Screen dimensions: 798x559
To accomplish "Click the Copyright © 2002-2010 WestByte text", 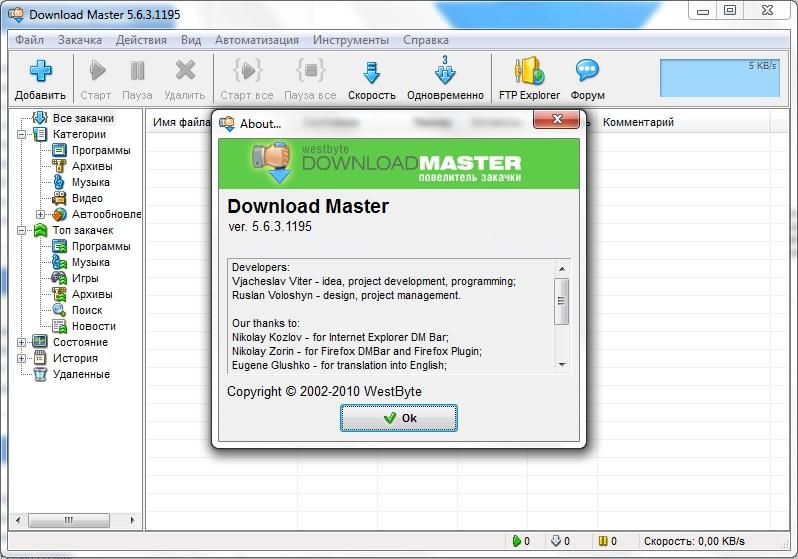I will [324, 392].
